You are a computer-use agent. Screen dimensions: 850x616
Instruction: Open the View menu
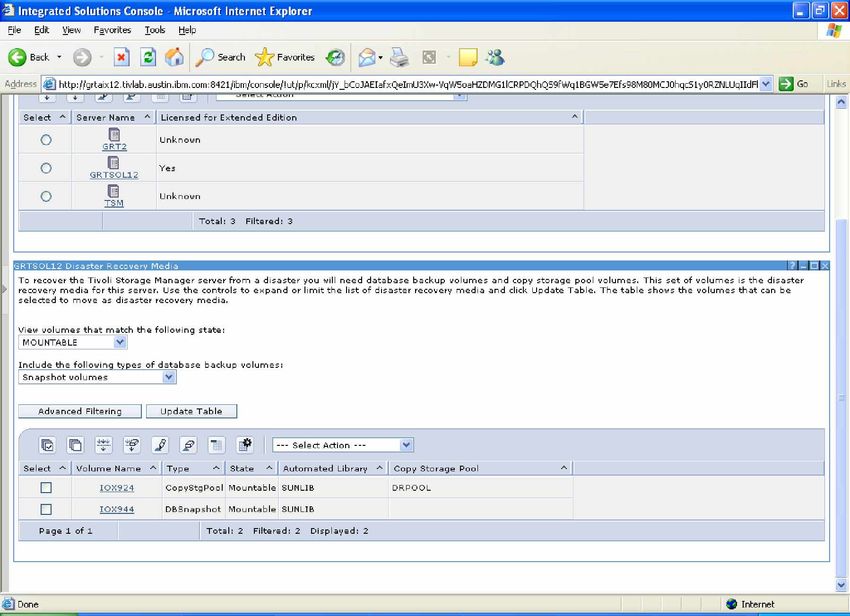[x=71, y=30]
